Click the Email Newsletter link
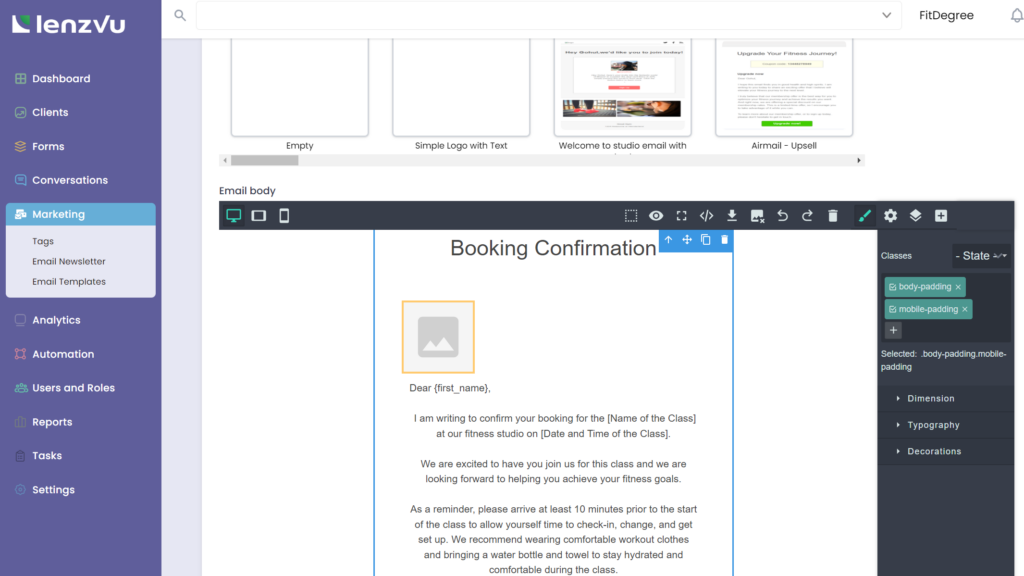The width and height of the screenshot is (1024, 576). (x=69, y=262)
